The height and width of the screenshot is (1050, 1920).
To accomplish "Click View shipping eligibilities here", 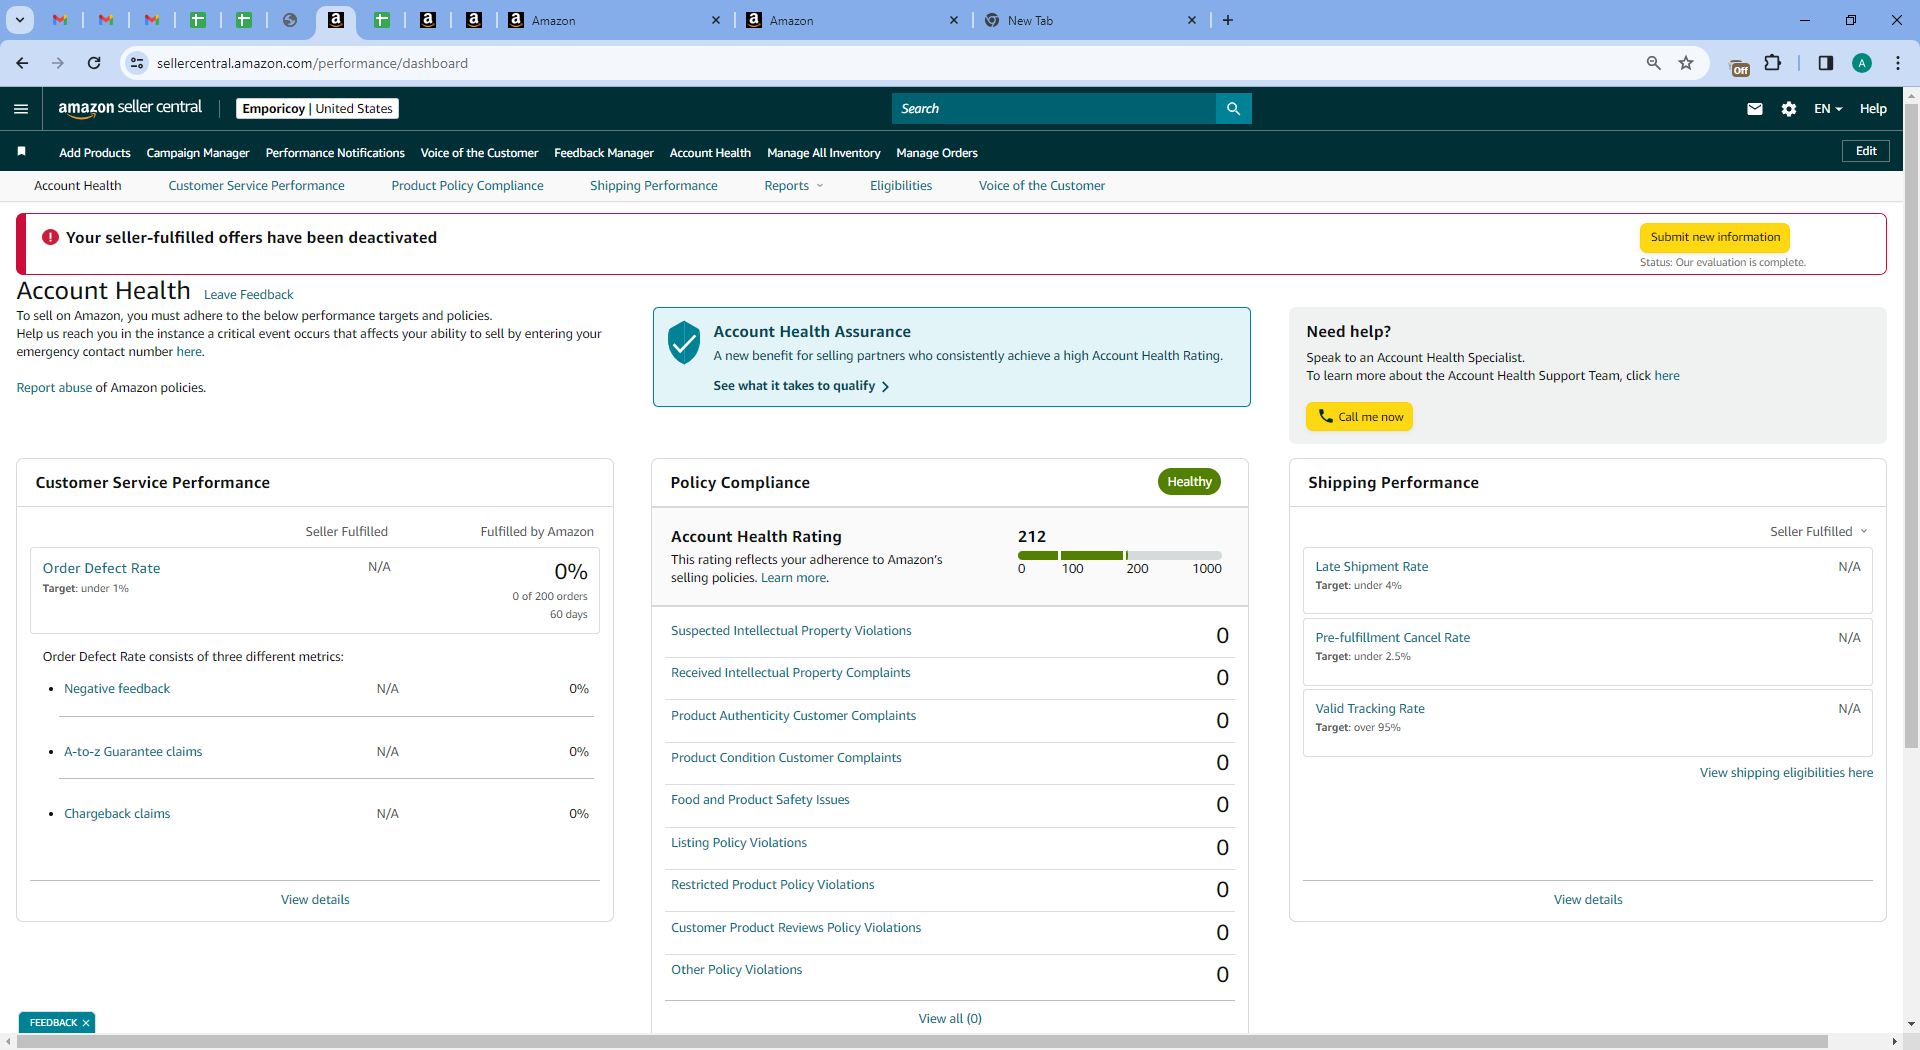I will click(1786, 773).
